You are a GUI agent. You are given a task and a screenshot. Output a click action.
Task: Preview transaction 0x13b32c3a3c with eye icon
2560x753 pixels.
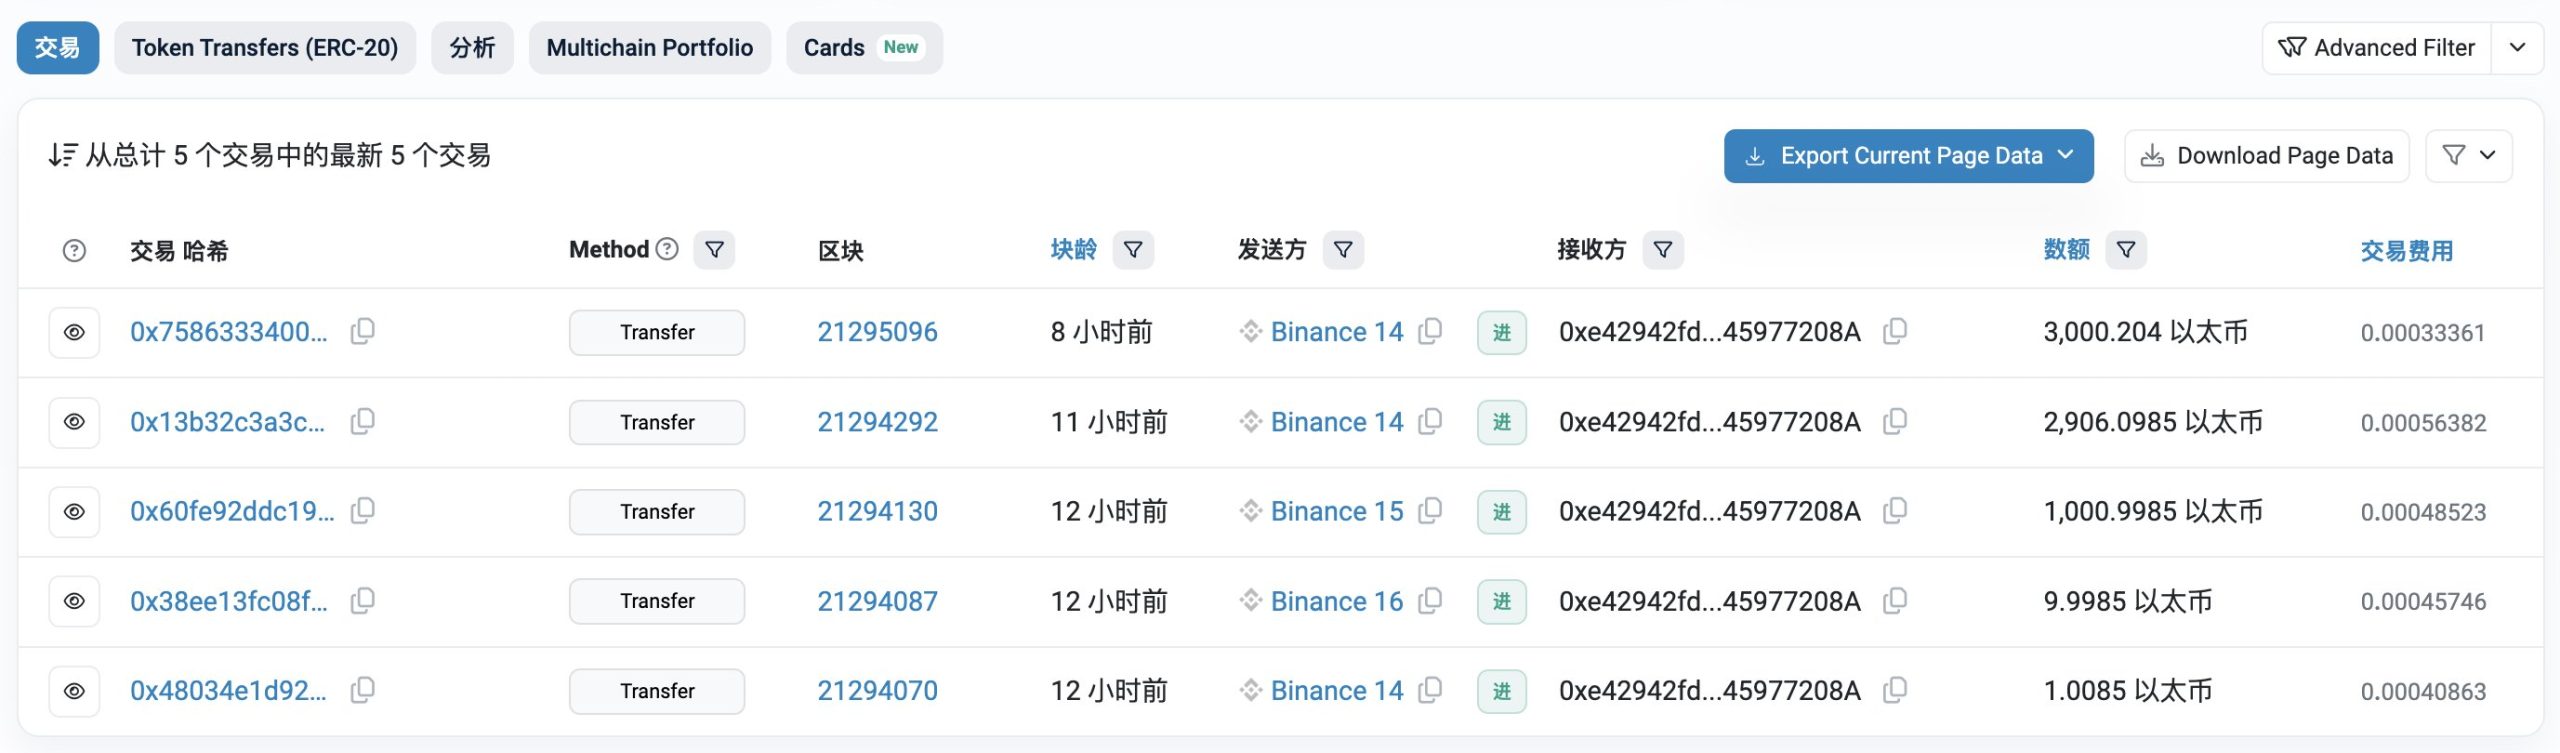[x=74, y=422]
